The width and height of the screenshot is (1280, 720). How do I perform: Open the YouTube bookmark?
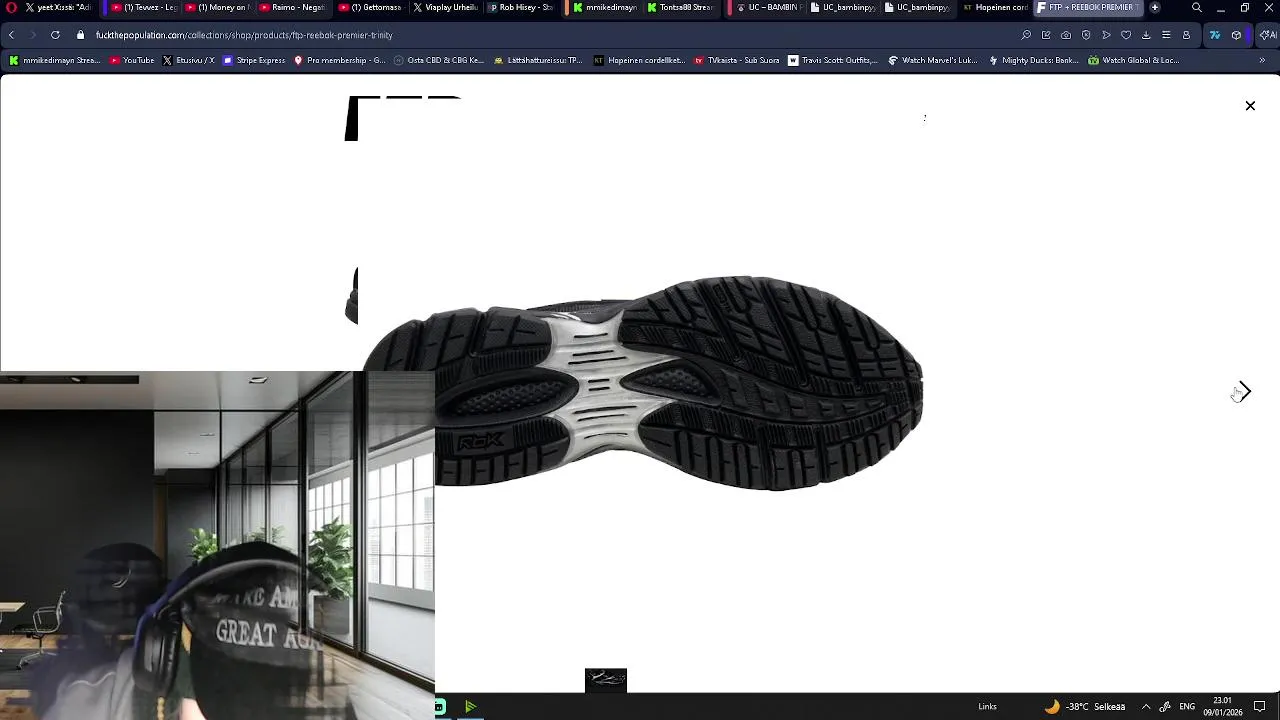coord(131,60)
